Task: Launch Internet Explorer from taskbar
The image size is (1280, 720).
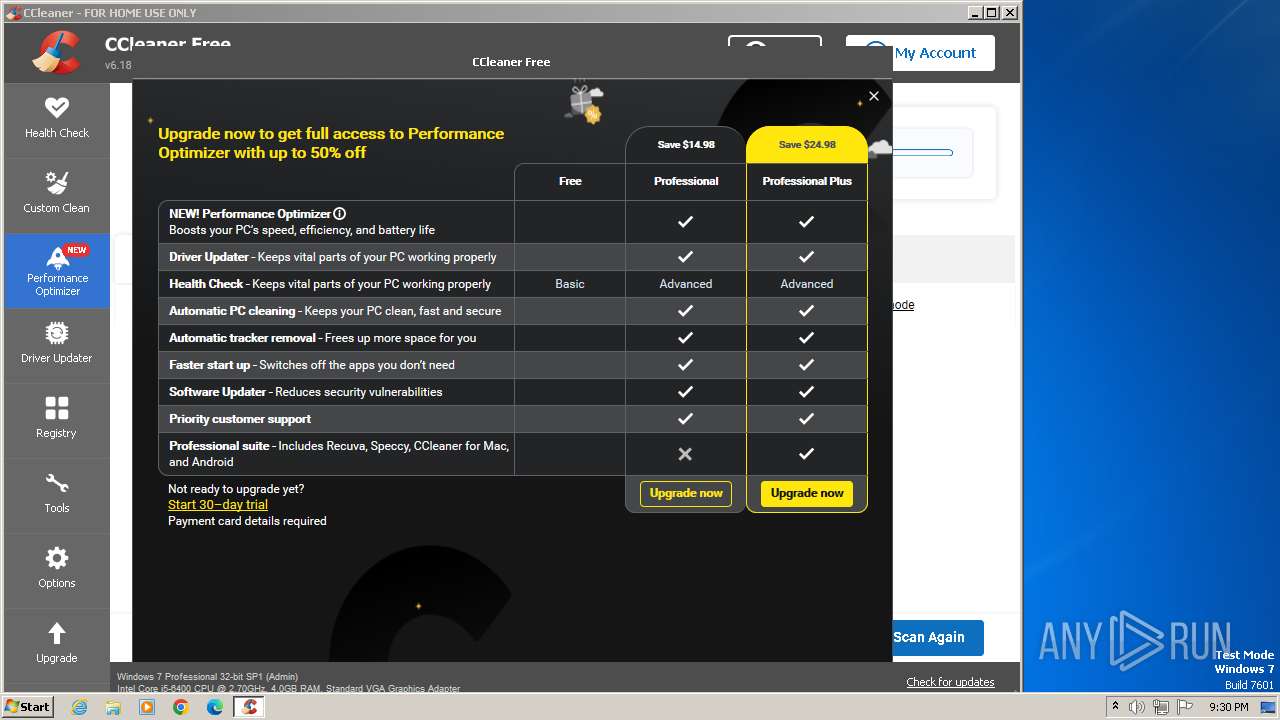Action: tap(79, 707)
